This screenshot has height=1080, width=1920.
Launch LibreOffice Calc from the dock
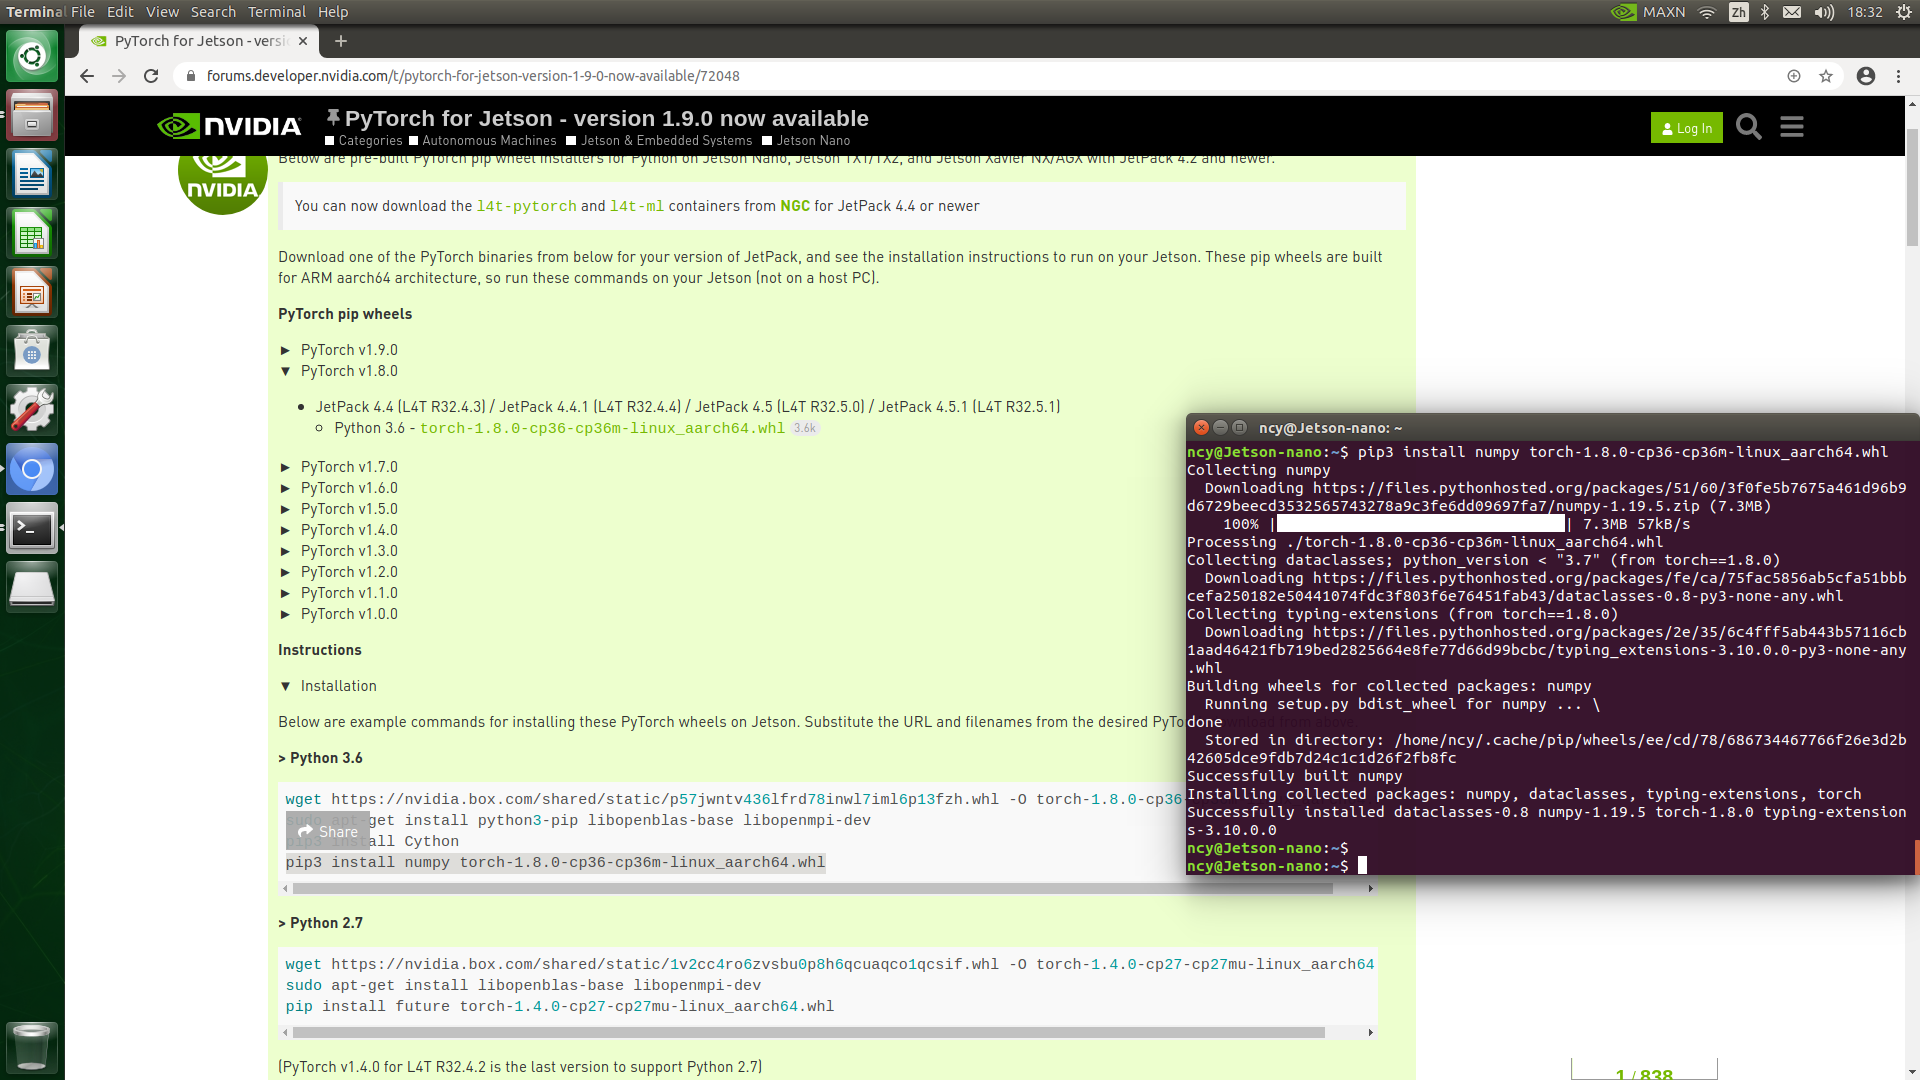[32, 233]
